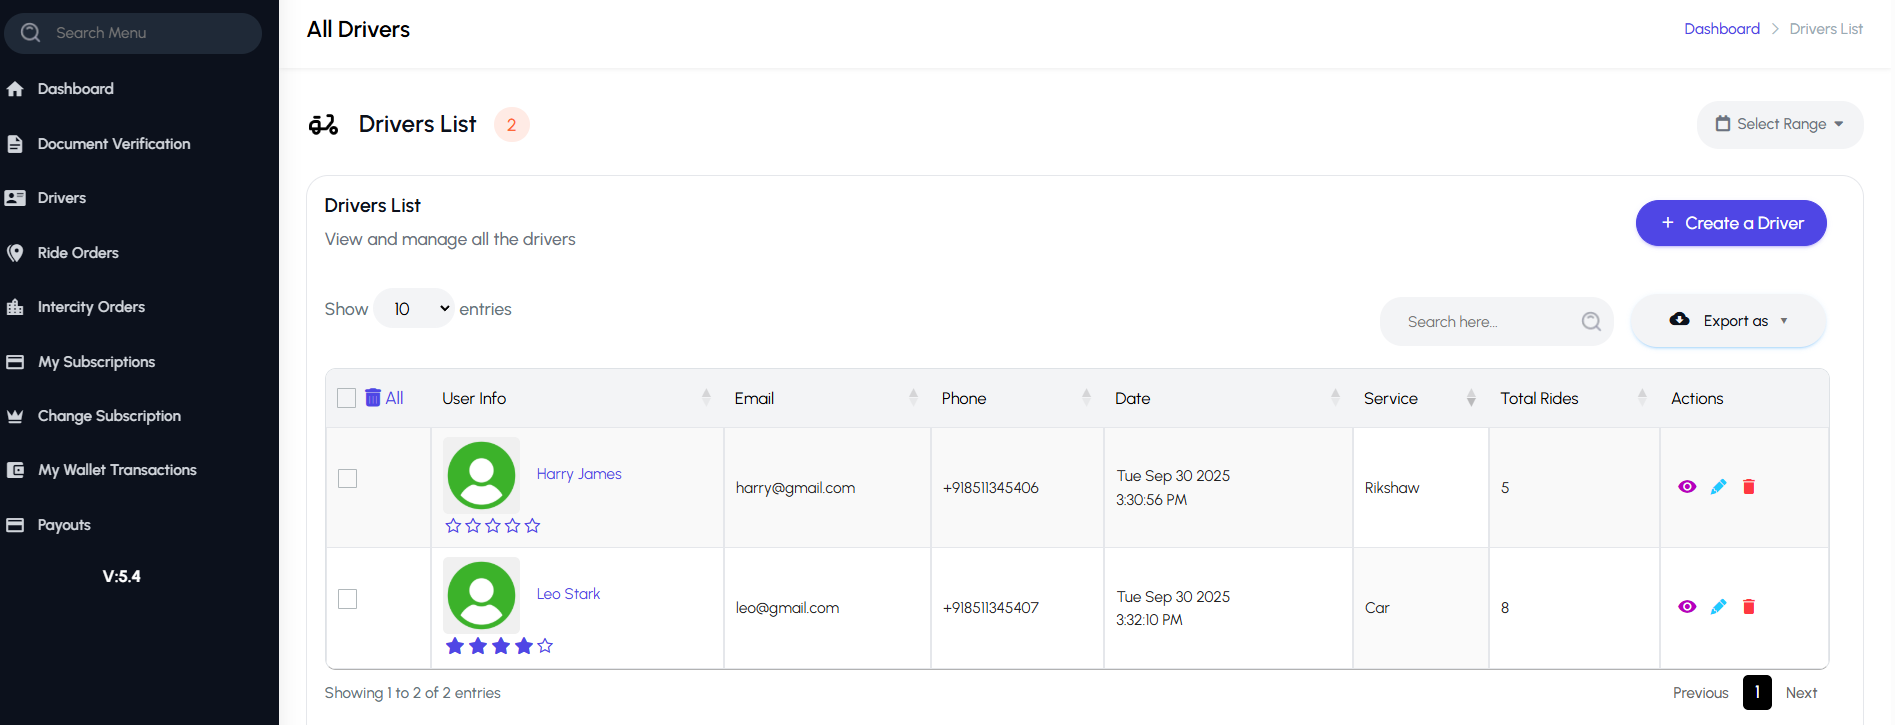Click the search magnifier icon in table search
Screen dimensions: 1895x725
(1591, 322)
